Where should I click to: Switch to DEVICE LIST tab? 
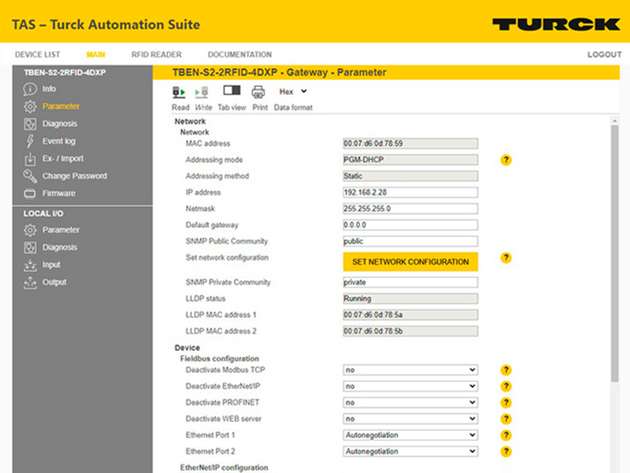click(x=37, y=54)
